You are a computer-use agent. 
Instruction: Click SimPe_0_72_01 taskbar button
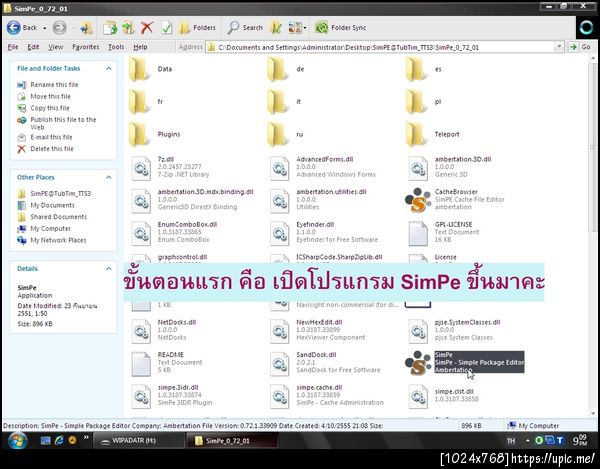coord(232,441)
